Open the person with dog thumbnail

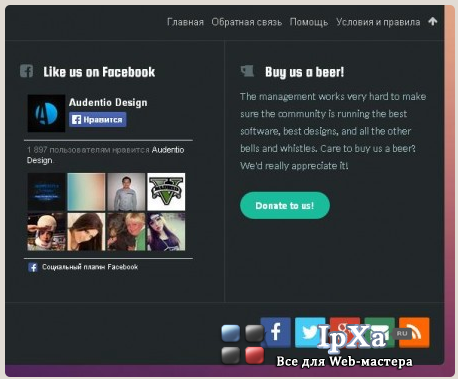click(126, 232)
